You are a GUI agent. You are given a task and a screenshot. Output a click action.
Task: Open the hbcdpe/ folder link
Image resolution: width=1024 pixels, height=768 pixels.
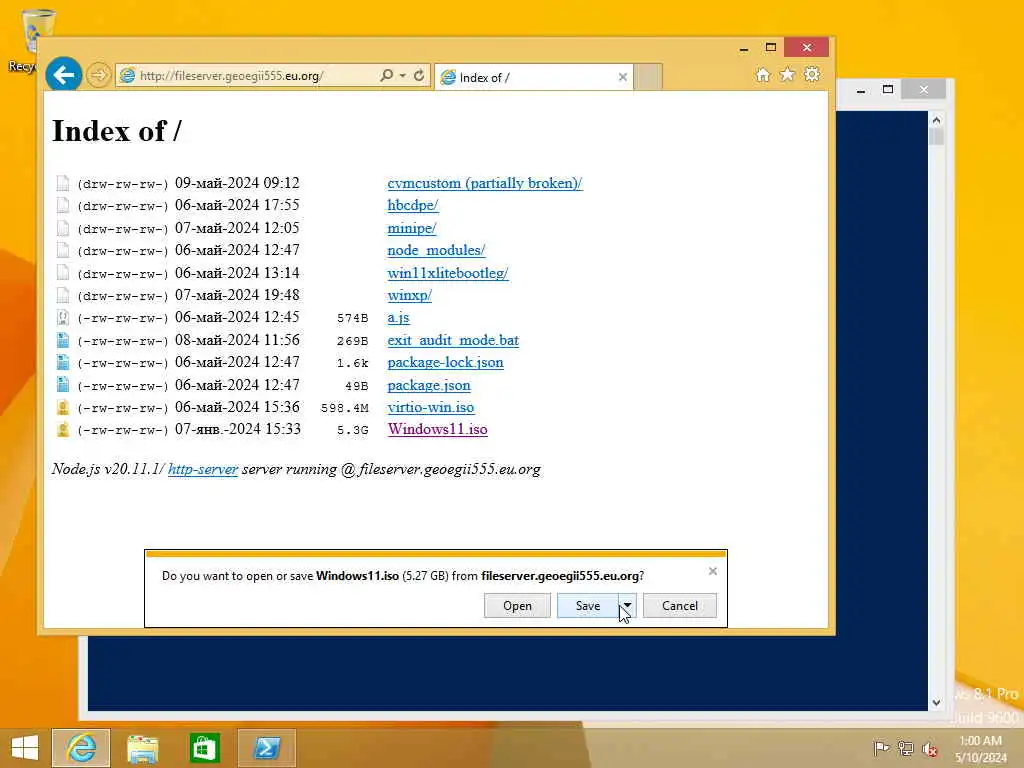[413, 205]
